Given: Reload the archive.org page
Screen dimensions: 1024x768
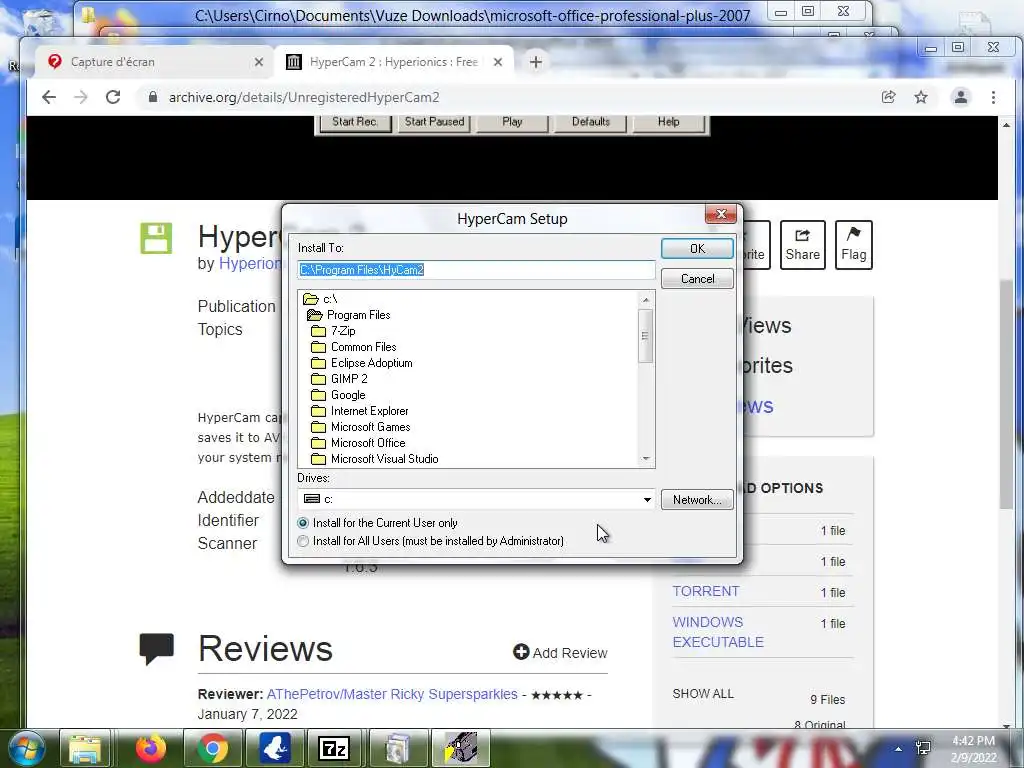Looking at the screenshot, I should pos(113,97).
